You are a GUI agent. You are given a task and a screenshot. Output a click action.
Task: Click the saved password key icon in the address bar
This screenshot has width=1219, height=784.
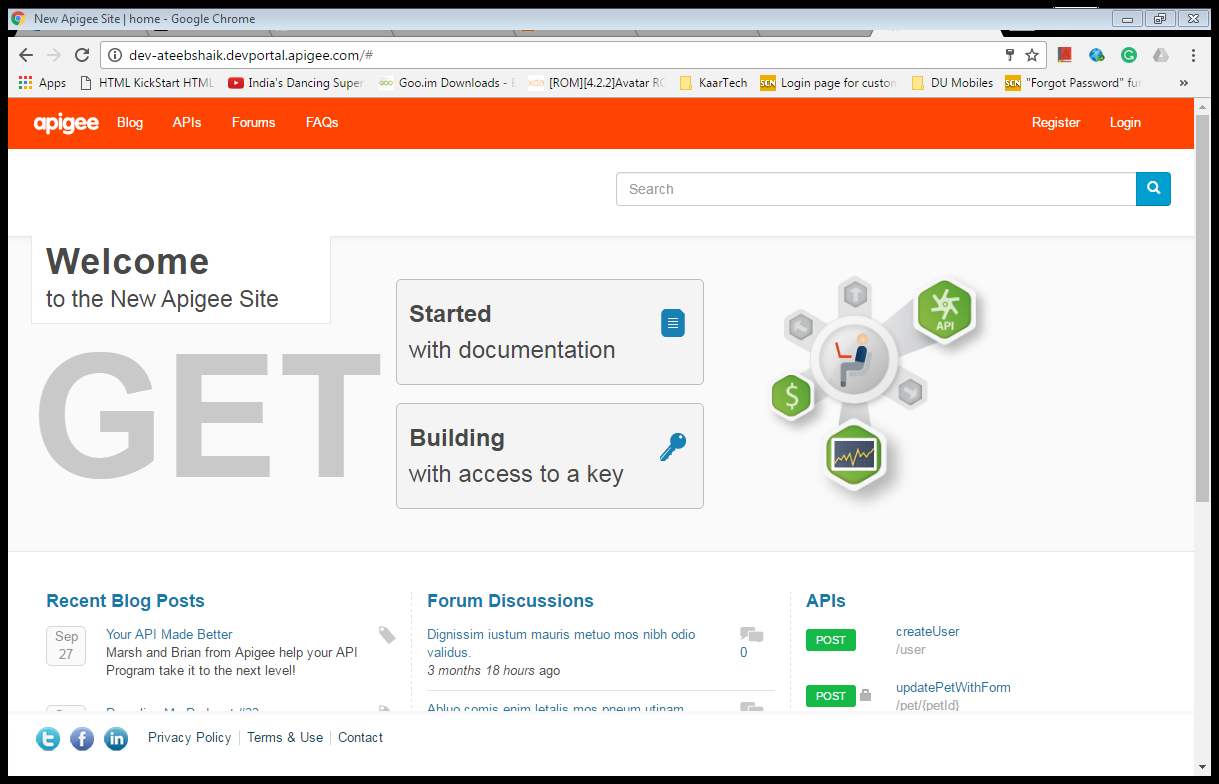(1010, 55)
